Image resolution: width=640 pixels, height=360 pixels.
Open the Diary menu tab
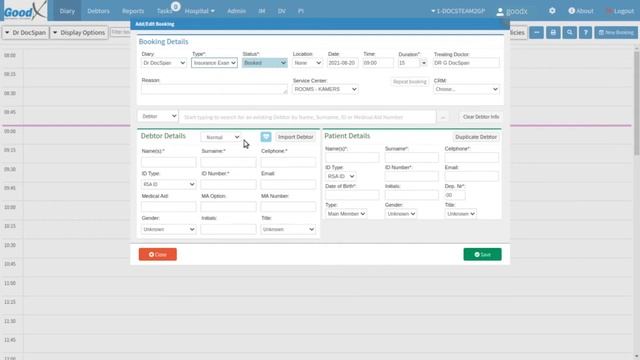click(x=67, y=11)
